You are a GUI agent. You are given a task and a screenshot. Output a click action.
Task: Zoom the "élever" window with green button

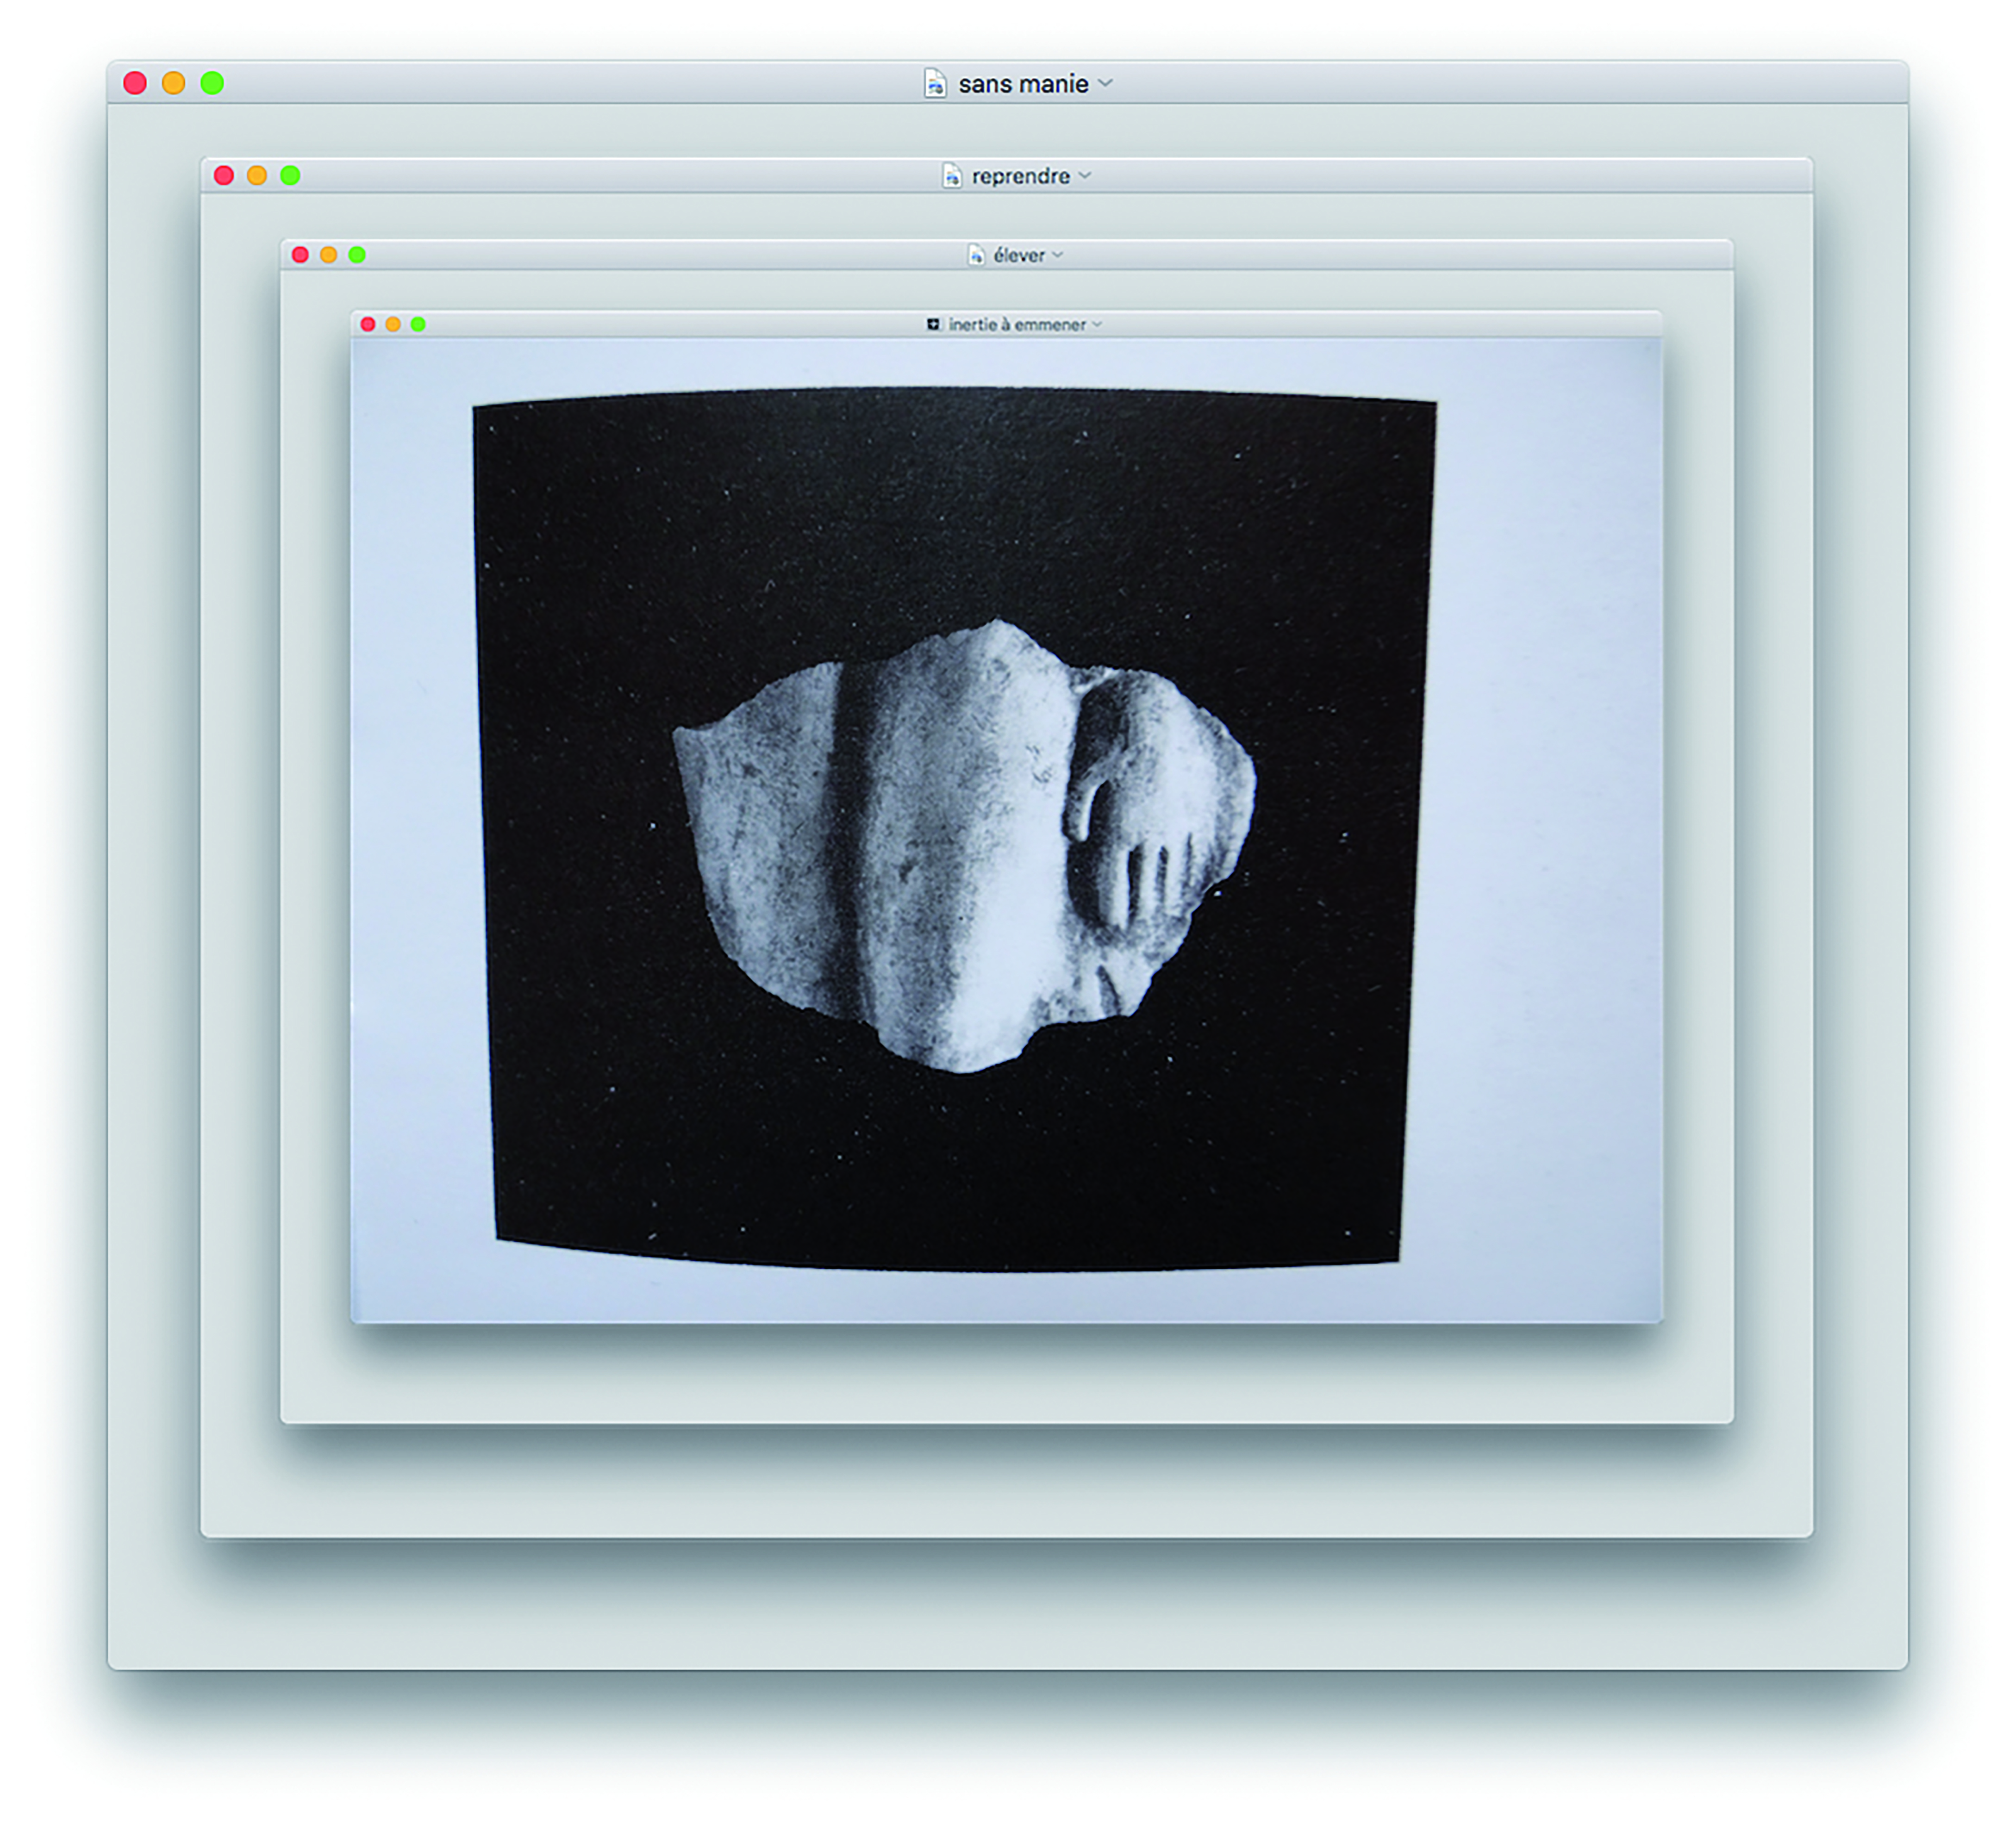click(357, 255)
